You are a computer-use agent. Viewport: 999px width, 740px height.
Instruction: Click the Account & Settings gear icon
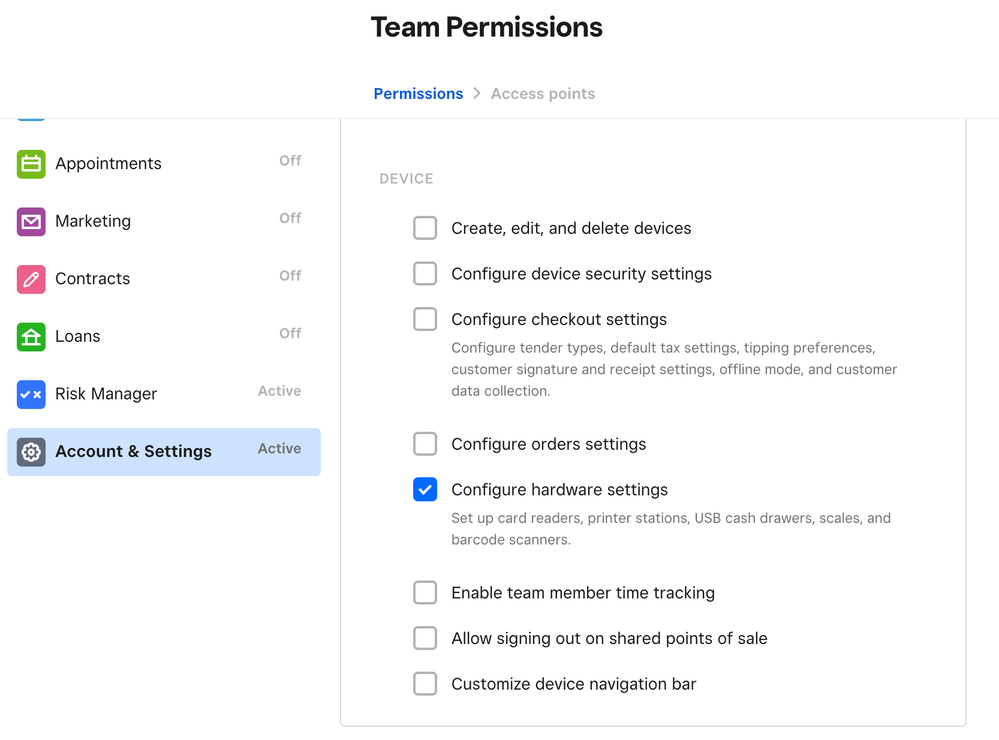[x=31, y=452]
